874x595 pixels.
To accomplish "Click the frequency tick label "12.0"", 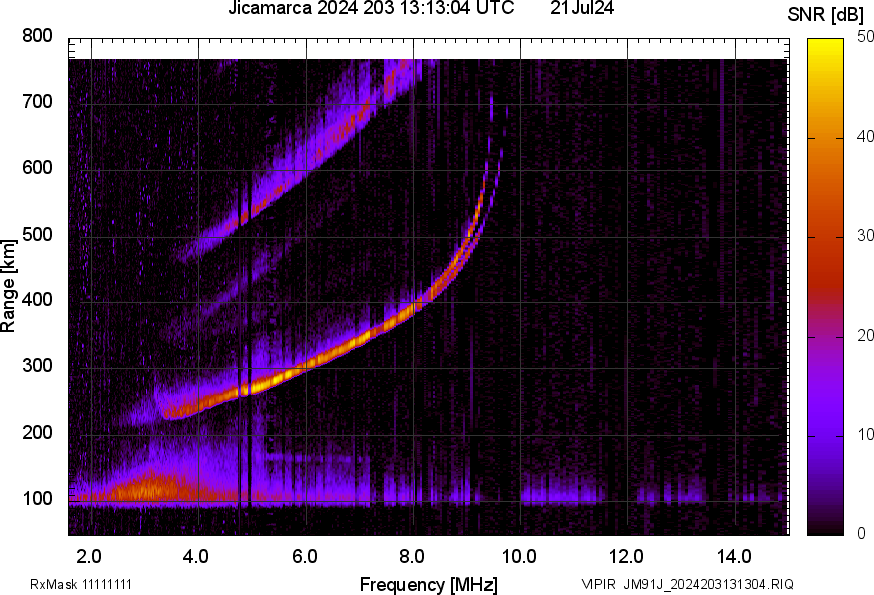I will tap(627, 556).
